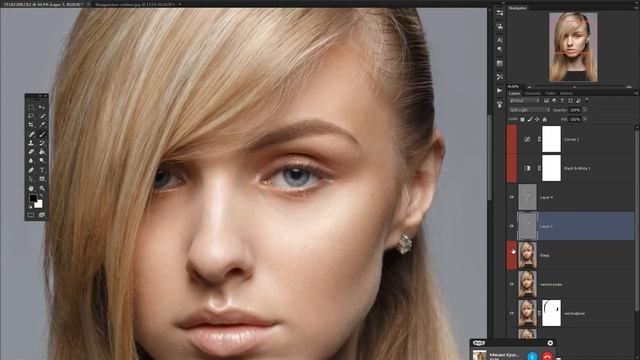Click the foreground black color swatch
Image resolution: width=640 pixels, height=360 pixels.
[x=33, y=199]
